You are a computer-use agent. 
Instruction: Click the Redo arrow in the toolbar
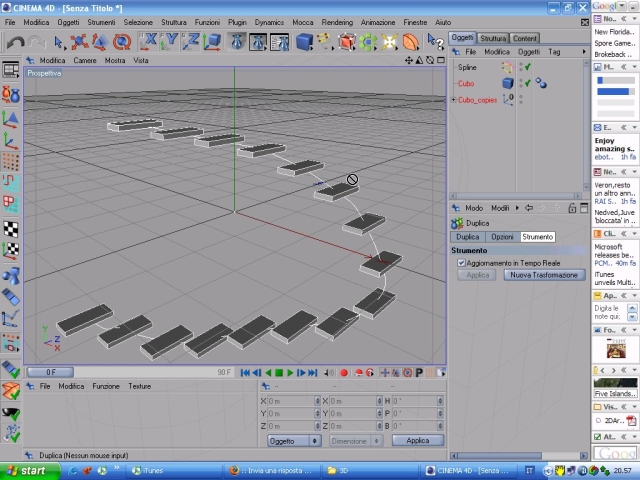37,42
